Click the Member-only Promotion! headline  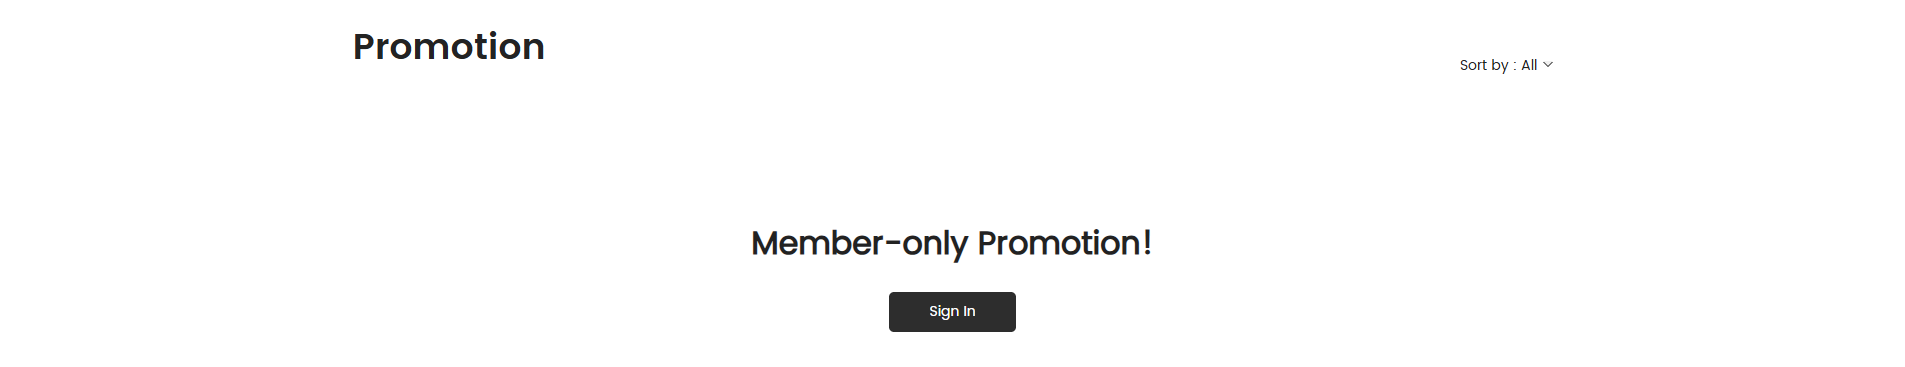952,243
